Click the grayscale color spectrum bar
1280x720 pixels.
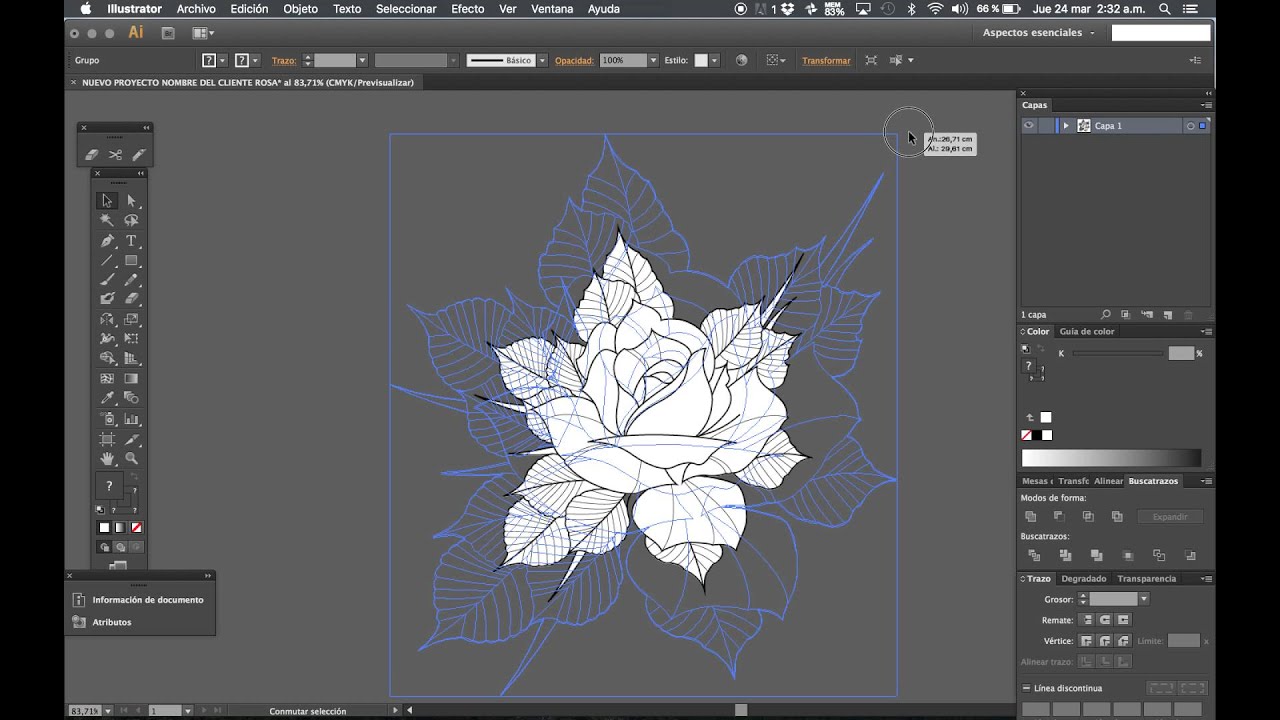coord(1110,459)
